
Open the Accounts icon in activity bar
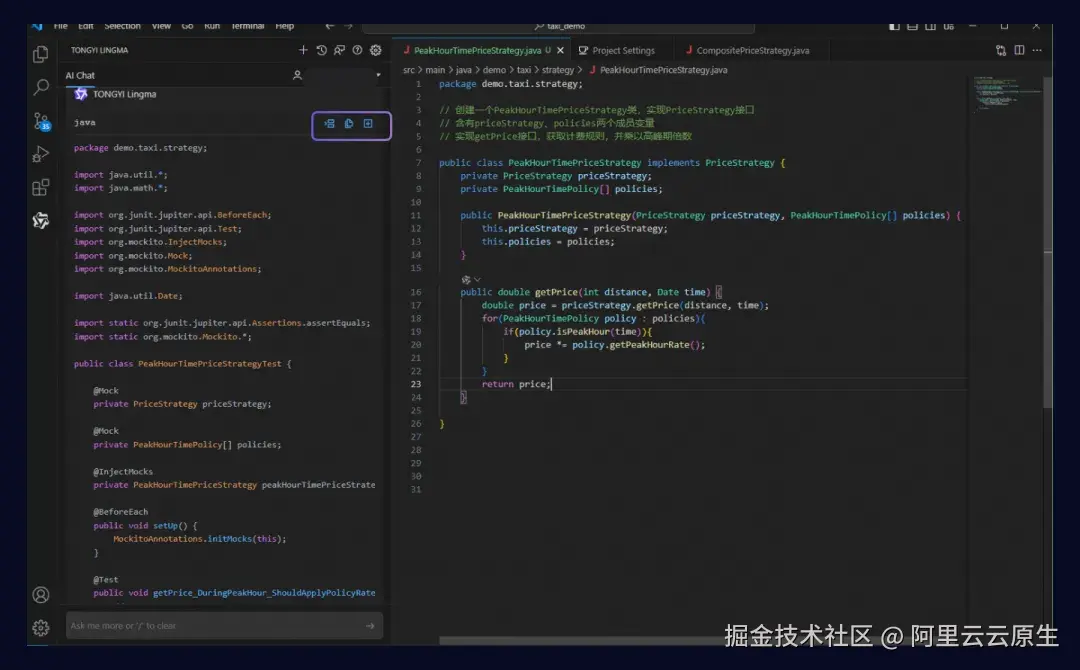tap(41, 595)
